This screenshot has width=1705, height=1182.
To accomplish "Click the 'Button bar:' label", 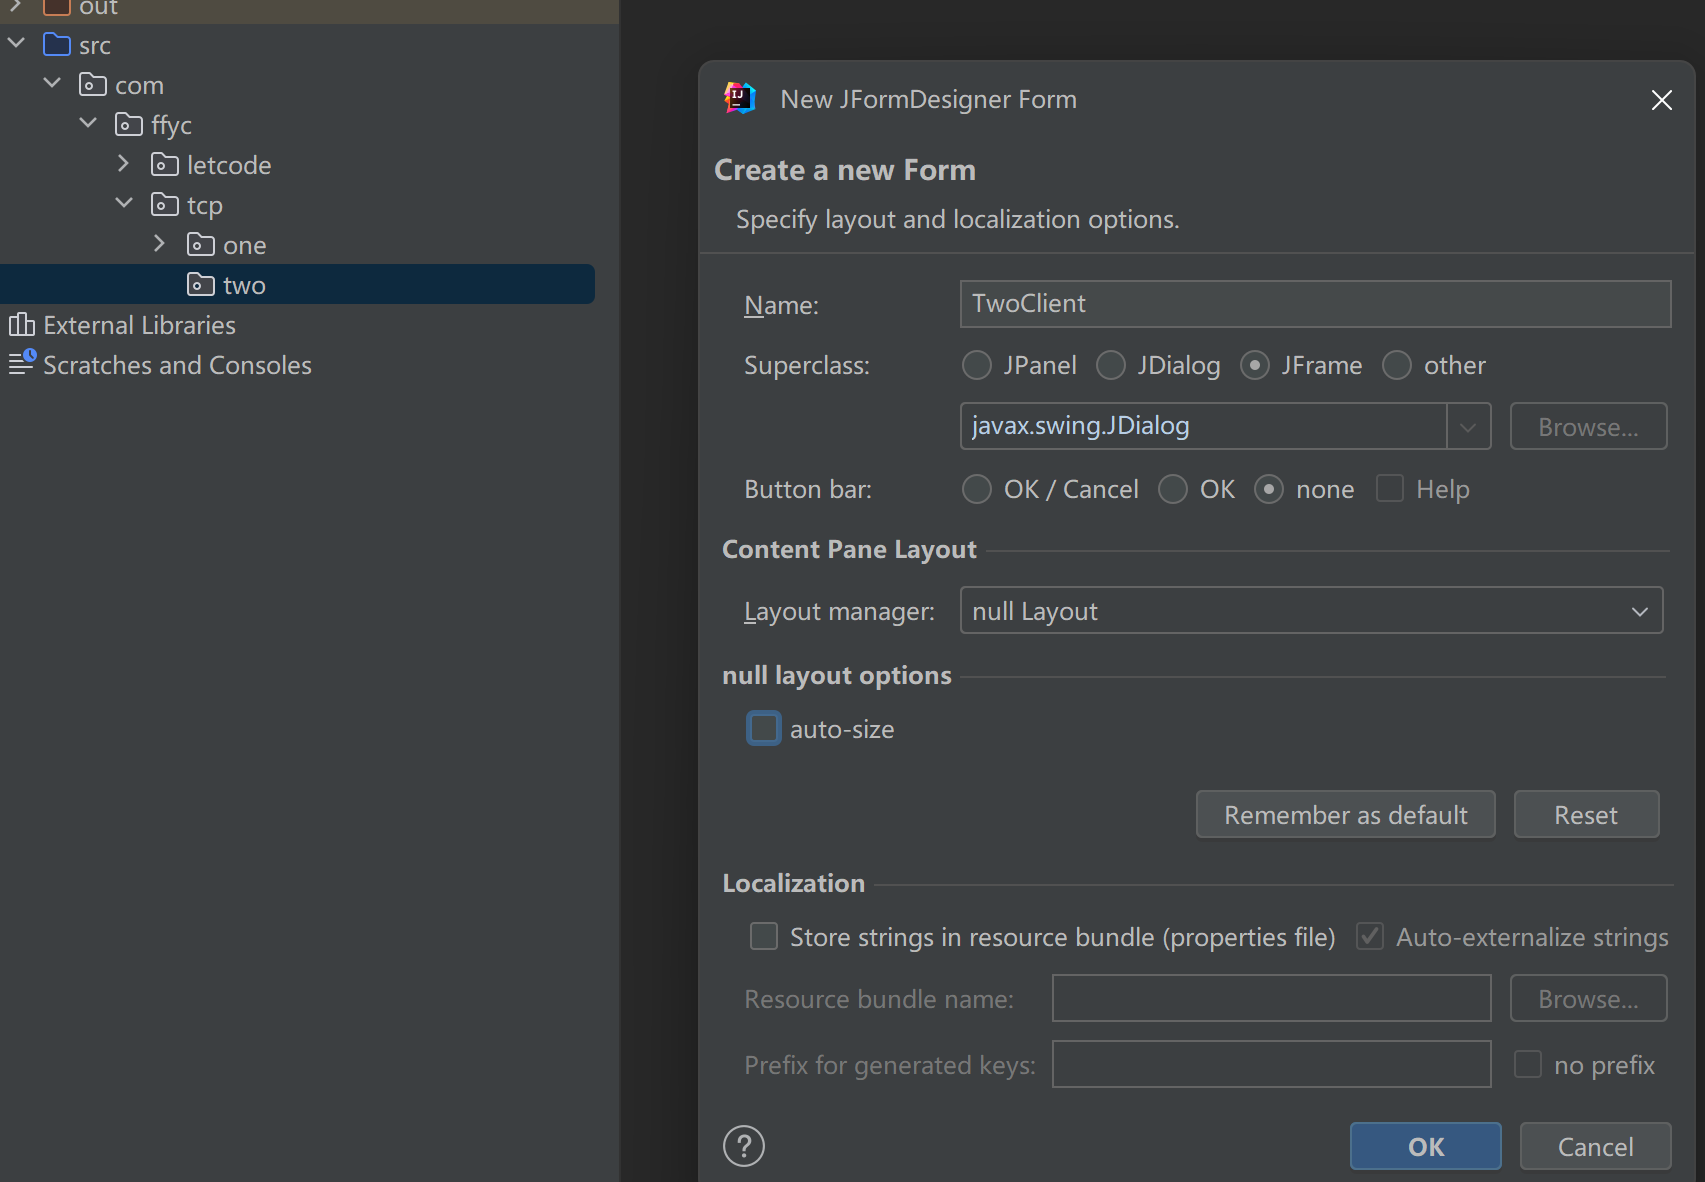I will pos(808,489).
